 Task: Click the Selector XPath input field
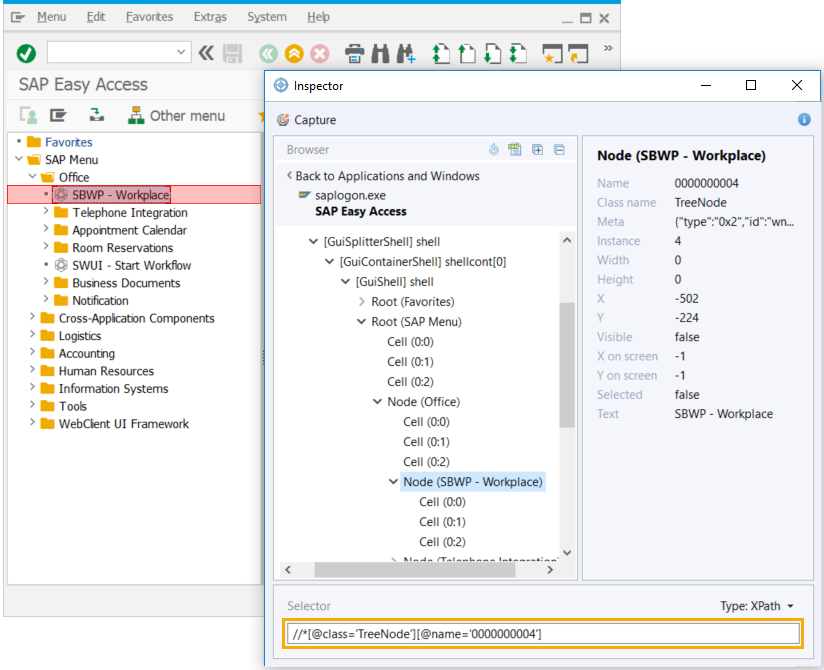tap(543, 633)
